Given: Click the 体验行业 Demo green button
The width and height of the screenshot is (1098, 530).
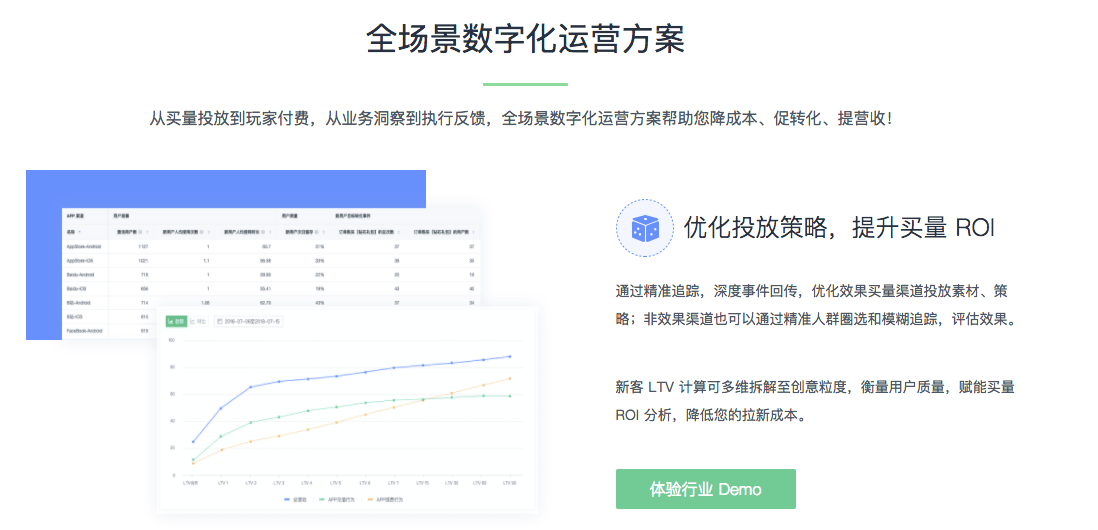Looking at the screenshot, I should click(x=706, y=489).
